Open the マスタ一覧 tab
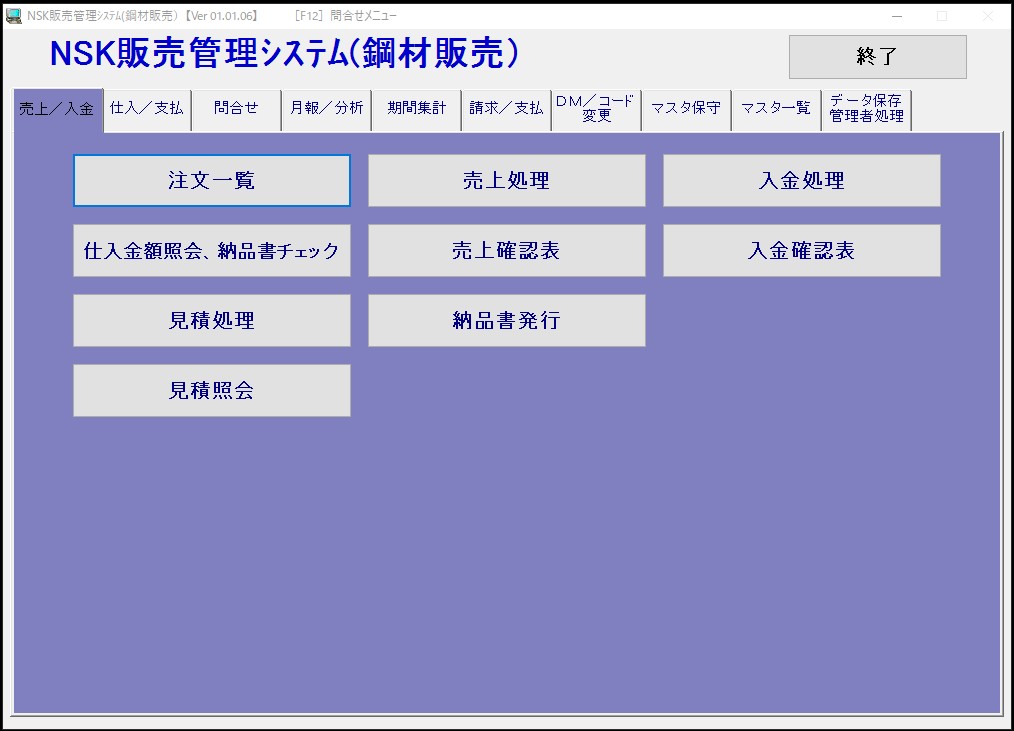The width and height of the screenshot is (1014, 731). pos(776,109)
